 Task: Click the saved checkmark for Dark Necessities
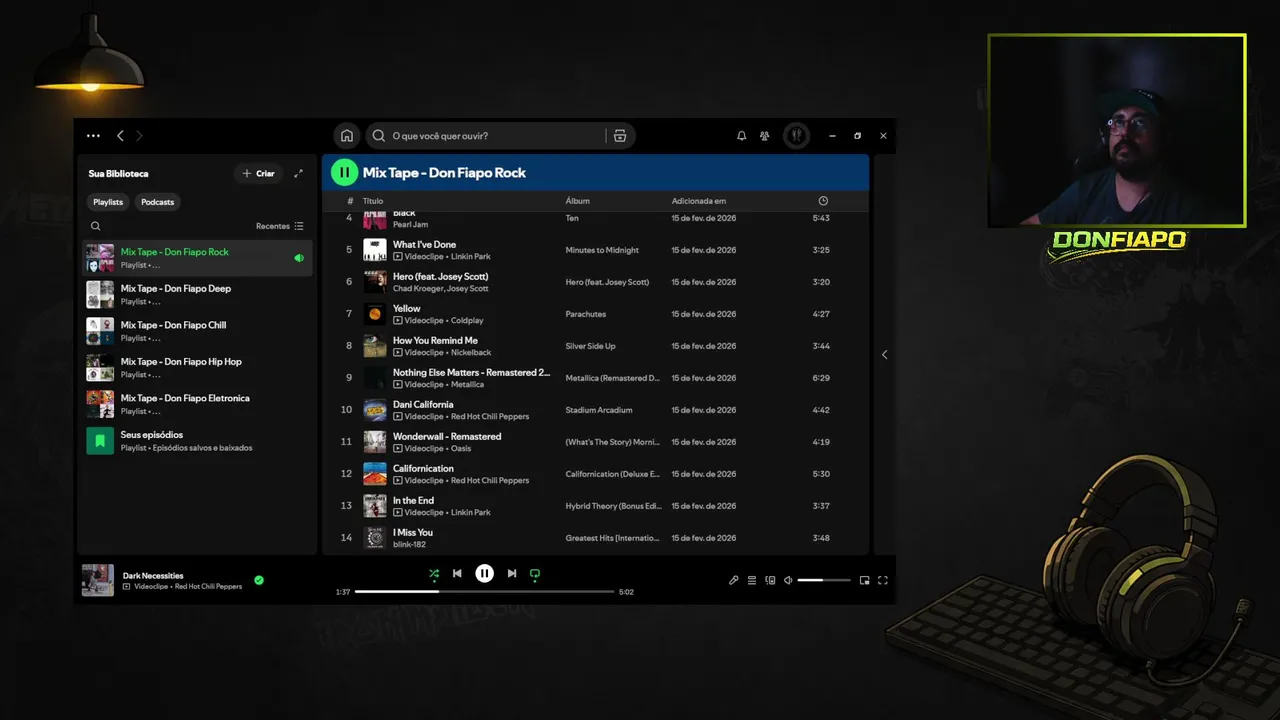259,580
